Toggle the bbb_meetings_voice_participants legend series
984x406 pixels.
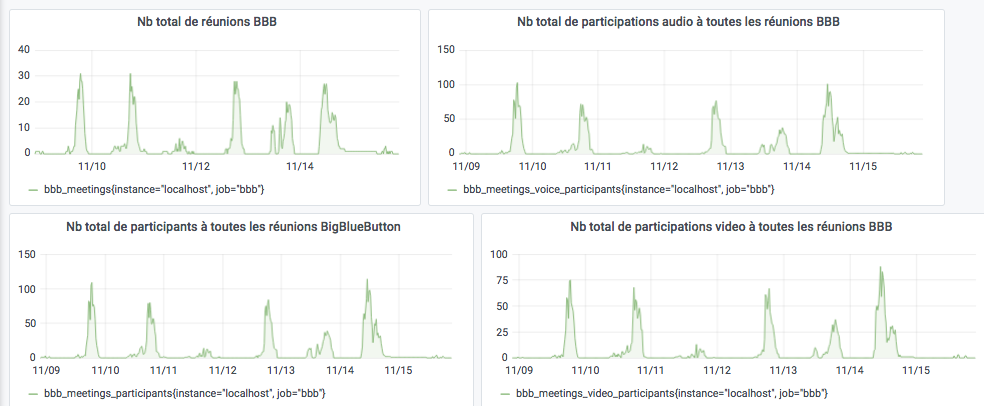(618, 189)
